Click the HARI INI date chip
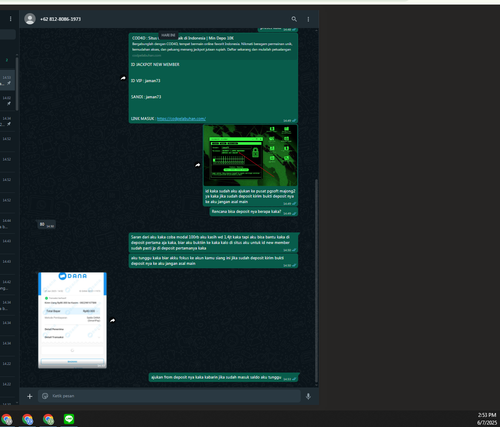Viewport: 500px width, 427px height. (168, 35)
